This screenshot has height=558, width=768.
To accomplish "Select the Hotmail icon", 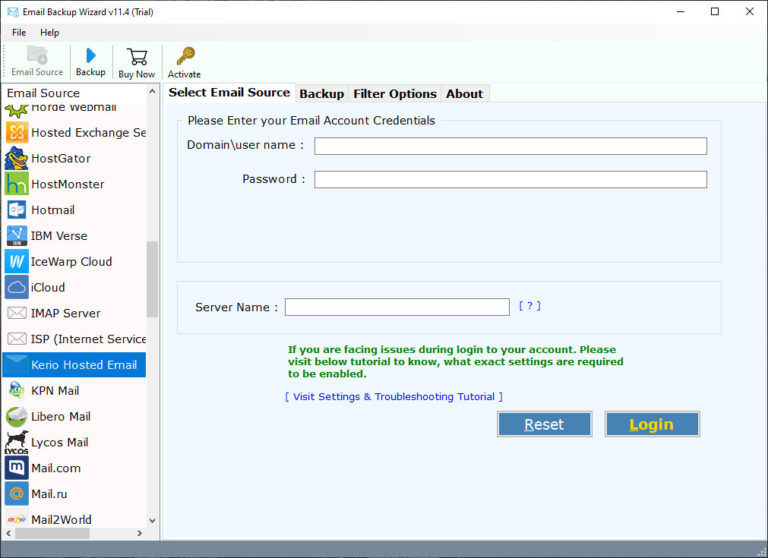I will (17, 210).
